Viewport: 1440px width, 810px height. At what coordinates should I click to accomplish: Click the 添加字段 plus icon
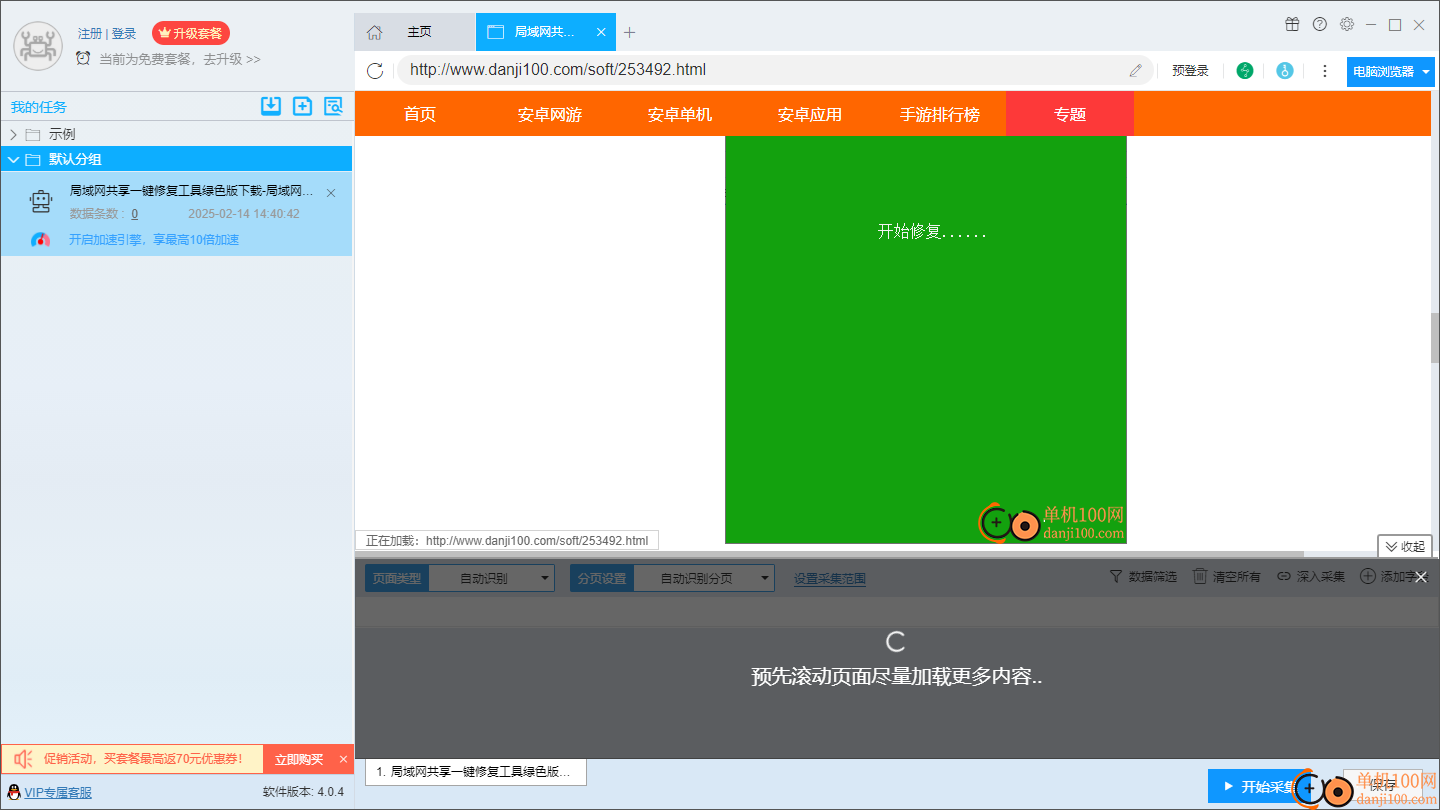tap(1368, 577)
